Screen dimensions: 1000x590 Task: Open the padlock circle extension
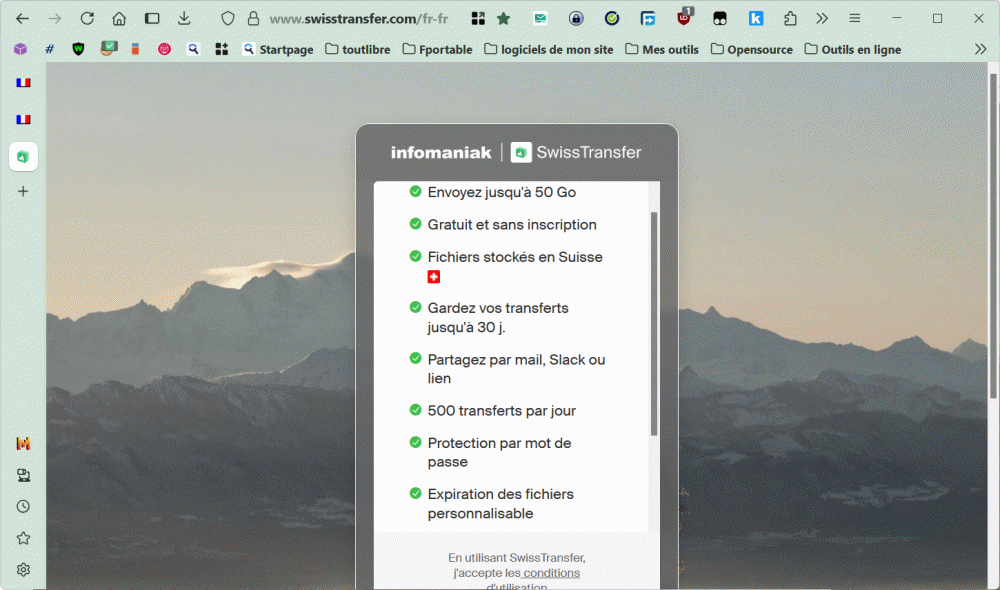coord(576,18)
